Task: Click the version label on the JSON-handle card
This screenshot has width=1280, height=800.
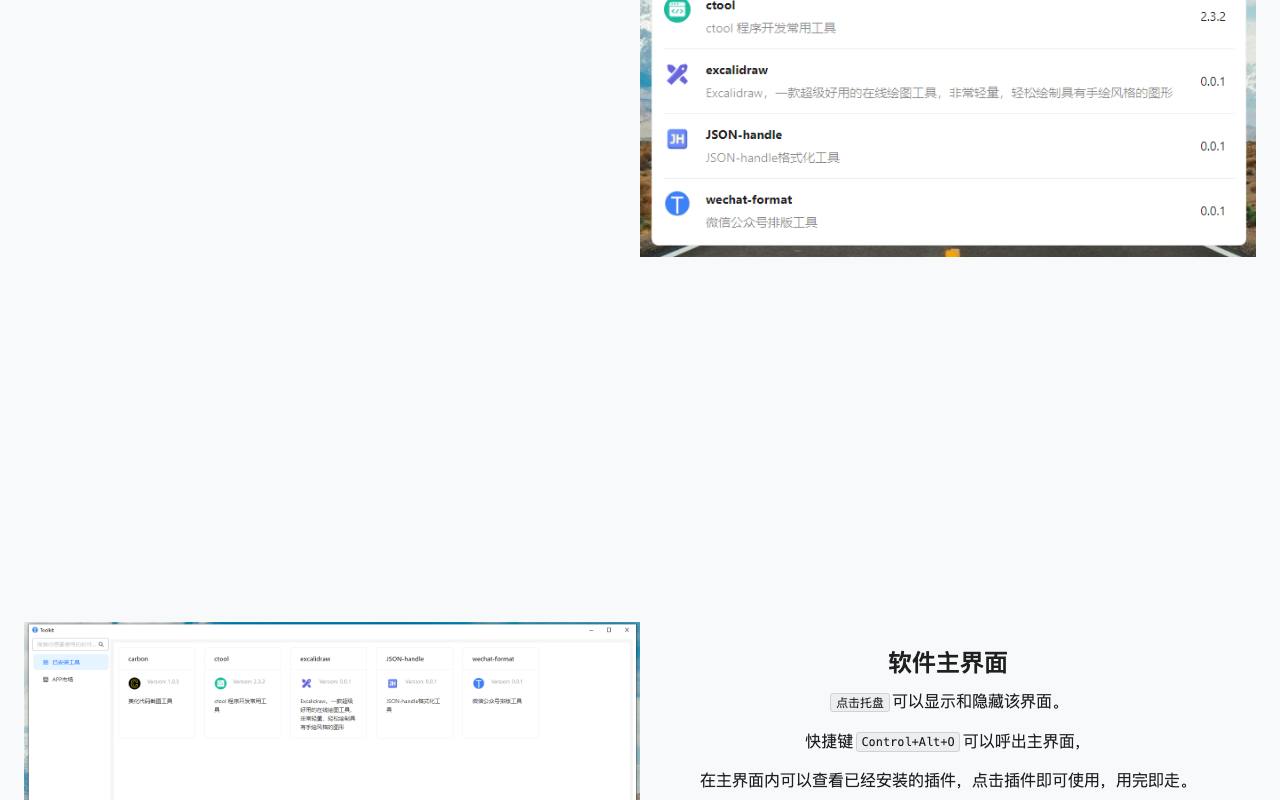Action: (421, 682)
